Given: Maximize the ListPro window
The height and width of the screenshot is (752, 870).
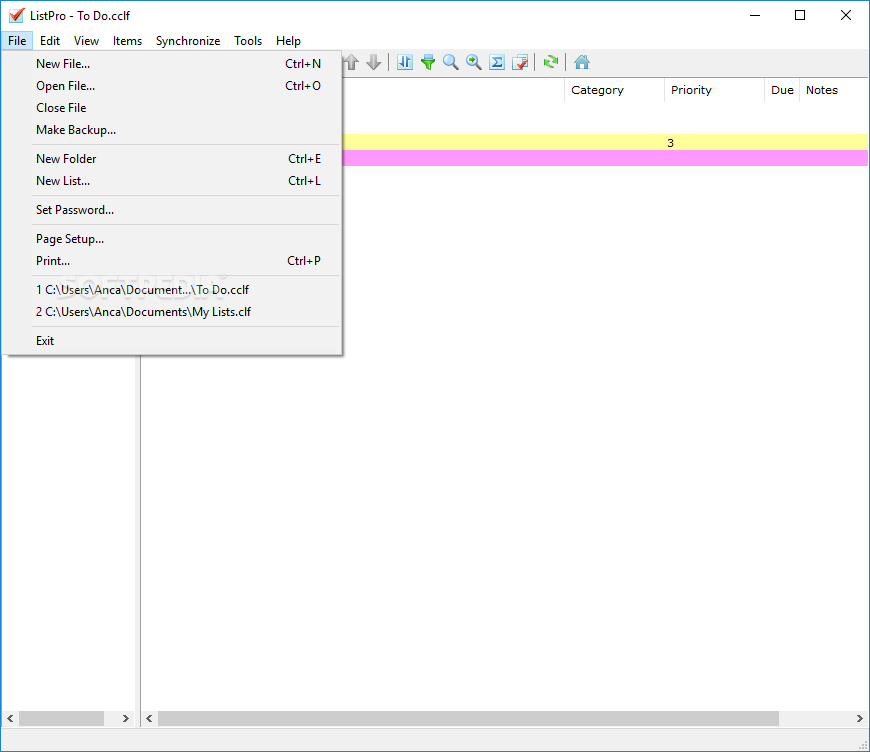Looking at the screenshot, I should tap(800, 16).
